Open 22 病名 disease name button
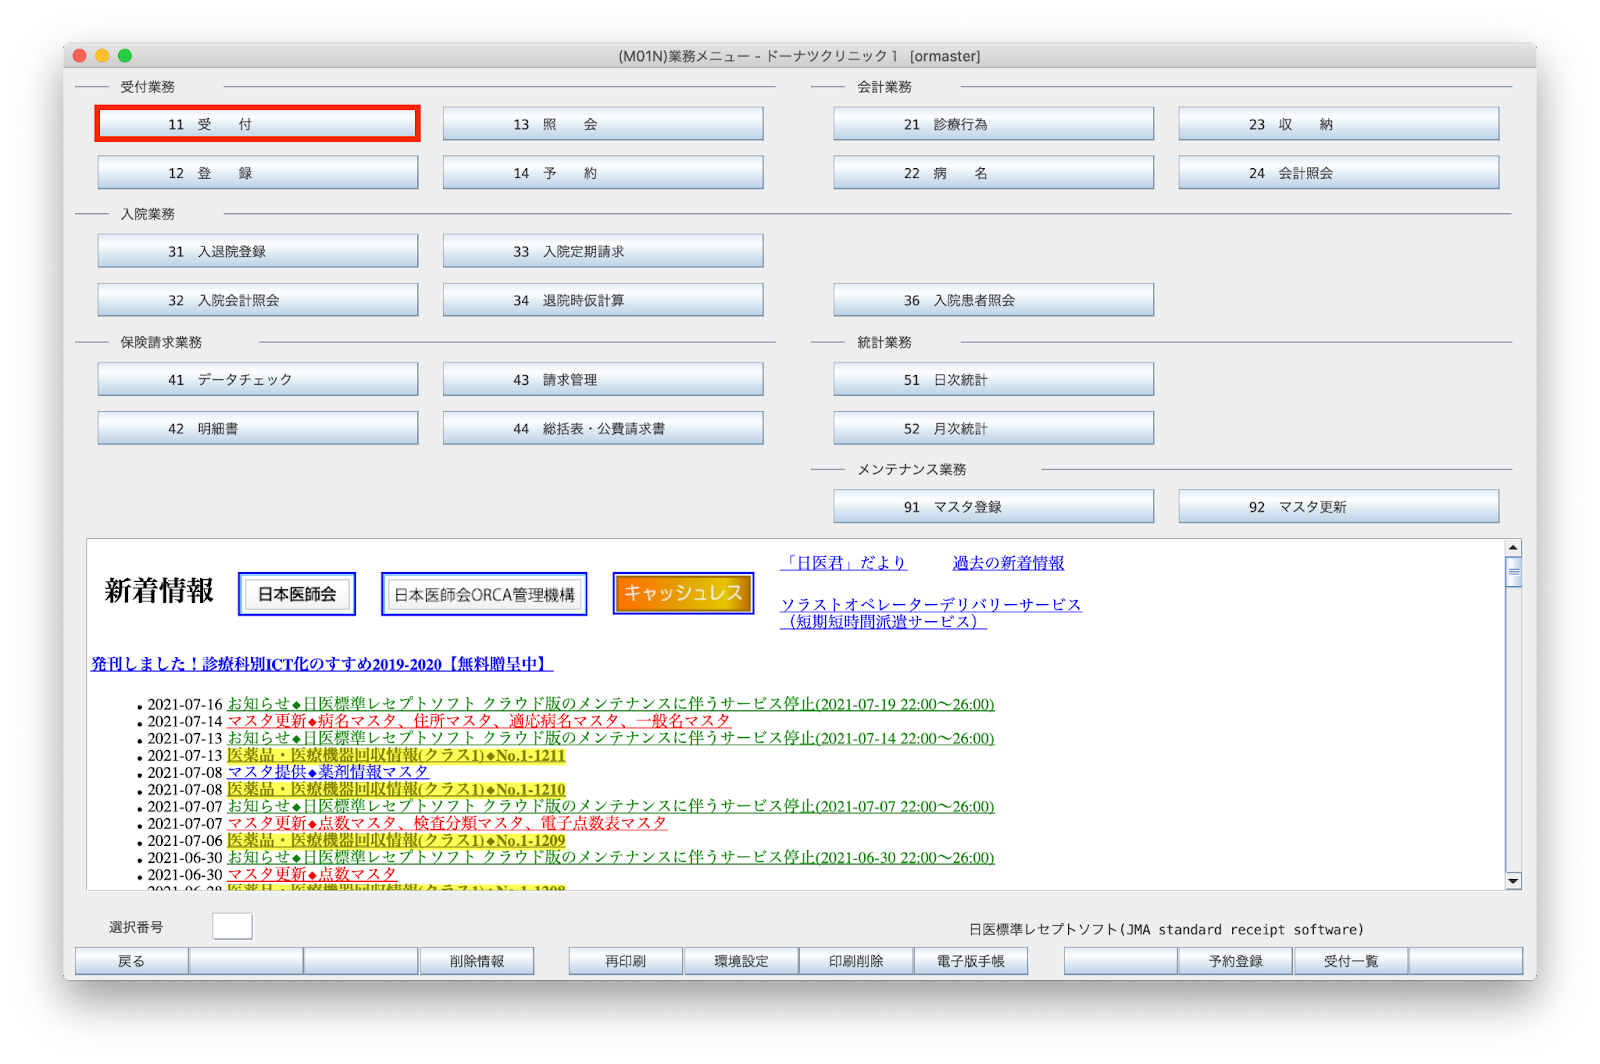Screen dimensions: 1600x1064 (x=993, y=173)
